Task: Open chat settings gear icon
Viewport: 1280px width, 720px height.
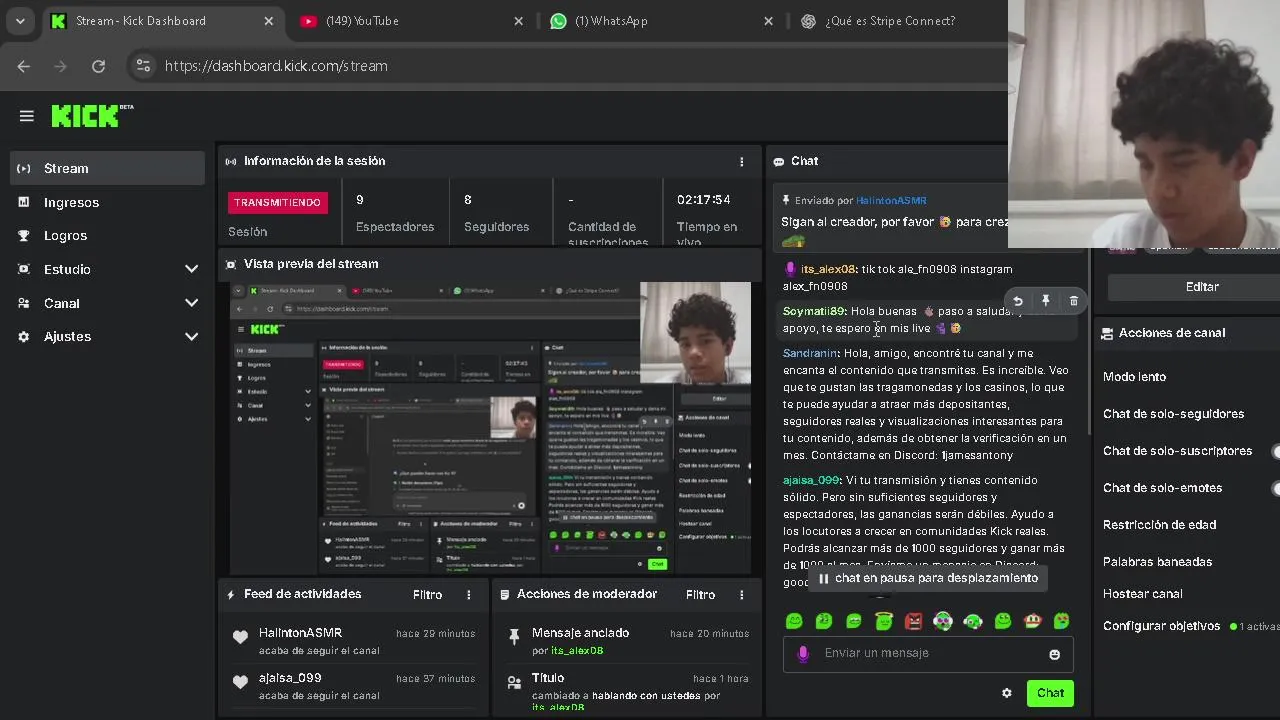Action: pyautogui.click(x=1007, y=693)
